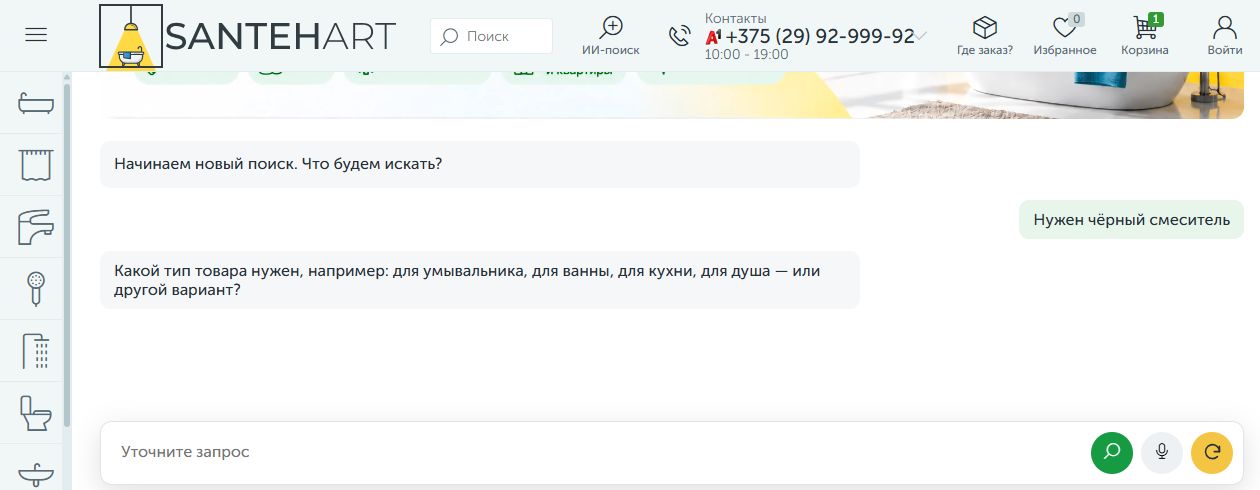Click the Контакты label
The image size is (1260, 490).
coord(736,18)
